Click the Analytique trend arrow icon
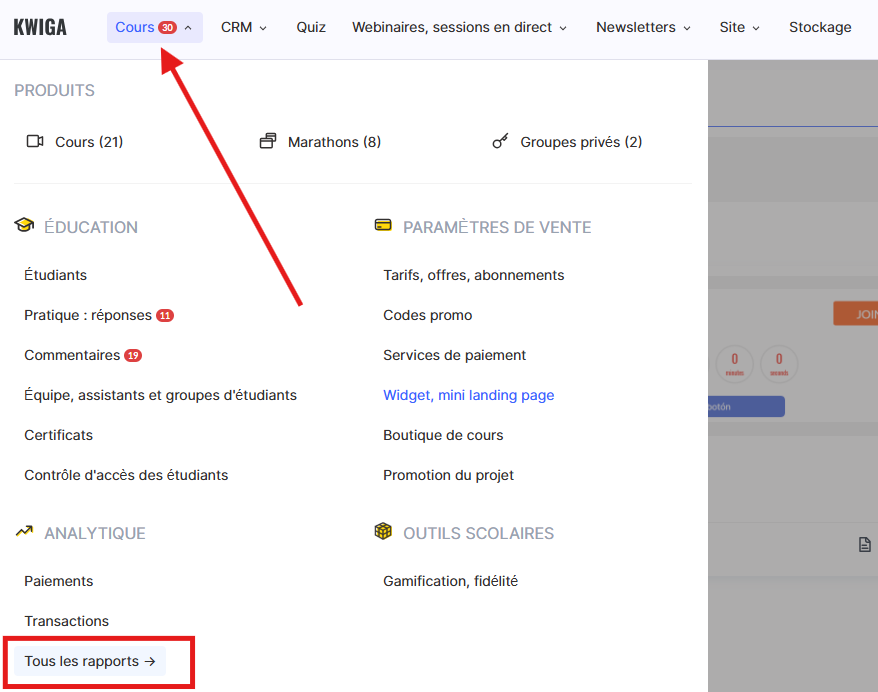Image resolution: width=878 pixels, height=692 pixels. click(24, 531)
